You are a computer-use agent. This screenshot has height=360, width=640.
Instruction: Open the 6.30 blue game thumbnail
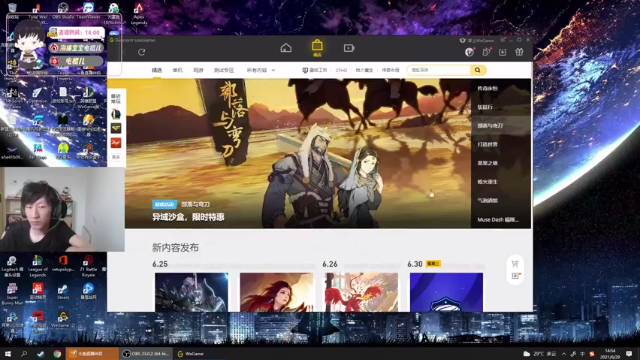coord(446,292)
